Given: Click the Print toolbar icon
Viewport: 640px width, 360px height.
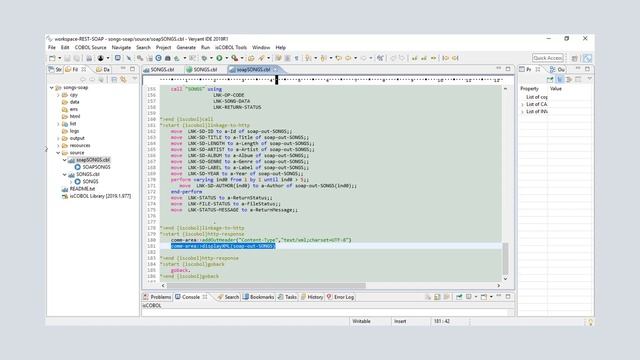Looking at the screenshot, I should point(89,58).
